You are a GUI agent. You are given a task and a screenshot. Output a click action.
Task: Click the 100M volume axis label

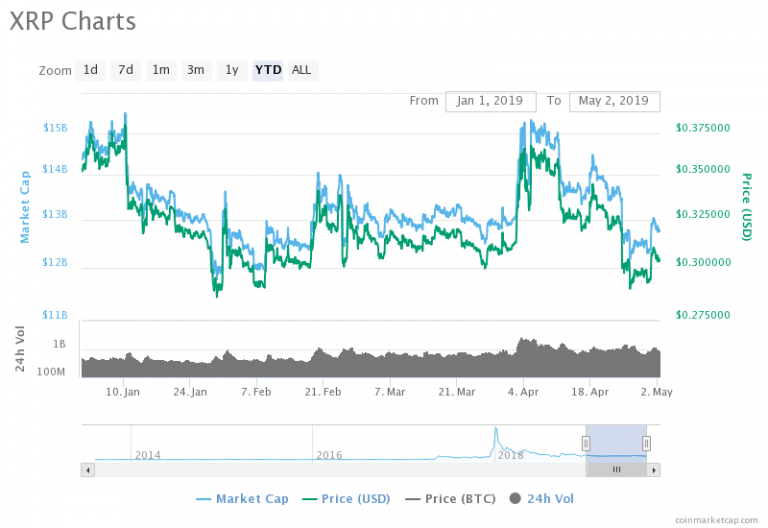(x=51, y=372)
